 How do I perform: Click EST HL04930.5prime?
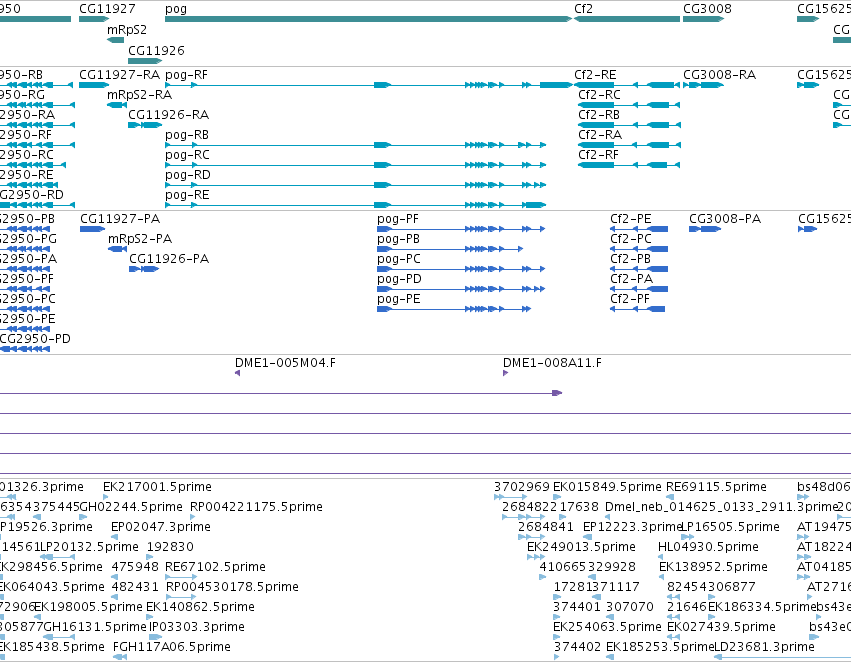[708, 547]
